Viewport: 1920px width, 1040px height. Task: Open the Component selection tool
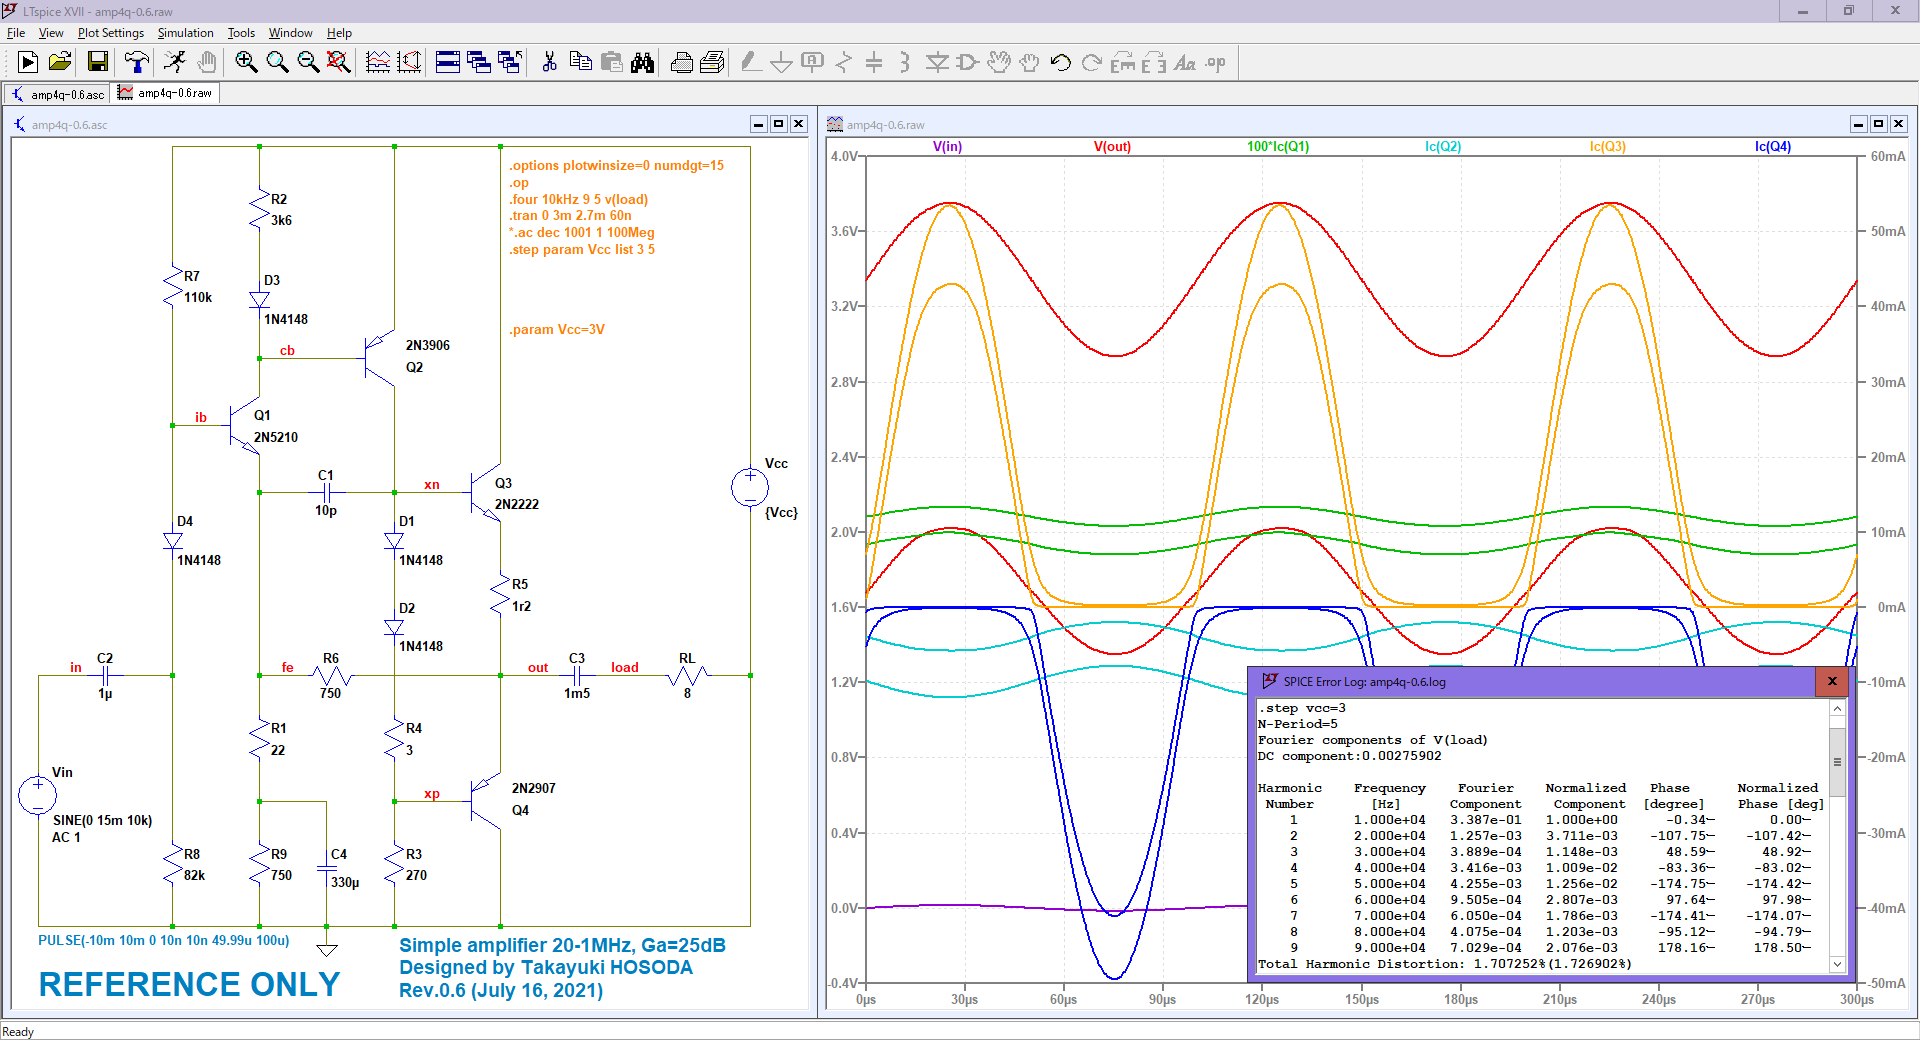(x=966, y=62)
